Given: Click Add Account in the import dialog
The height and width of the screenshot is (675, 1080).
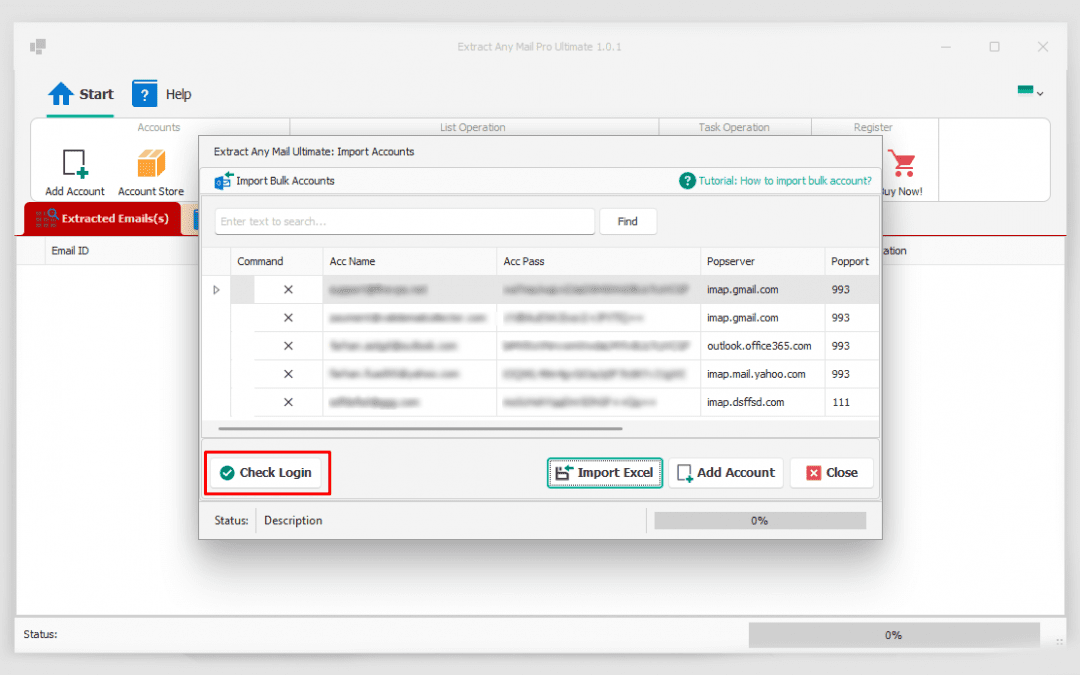Looking at the screenshot, I should point(726,472).
